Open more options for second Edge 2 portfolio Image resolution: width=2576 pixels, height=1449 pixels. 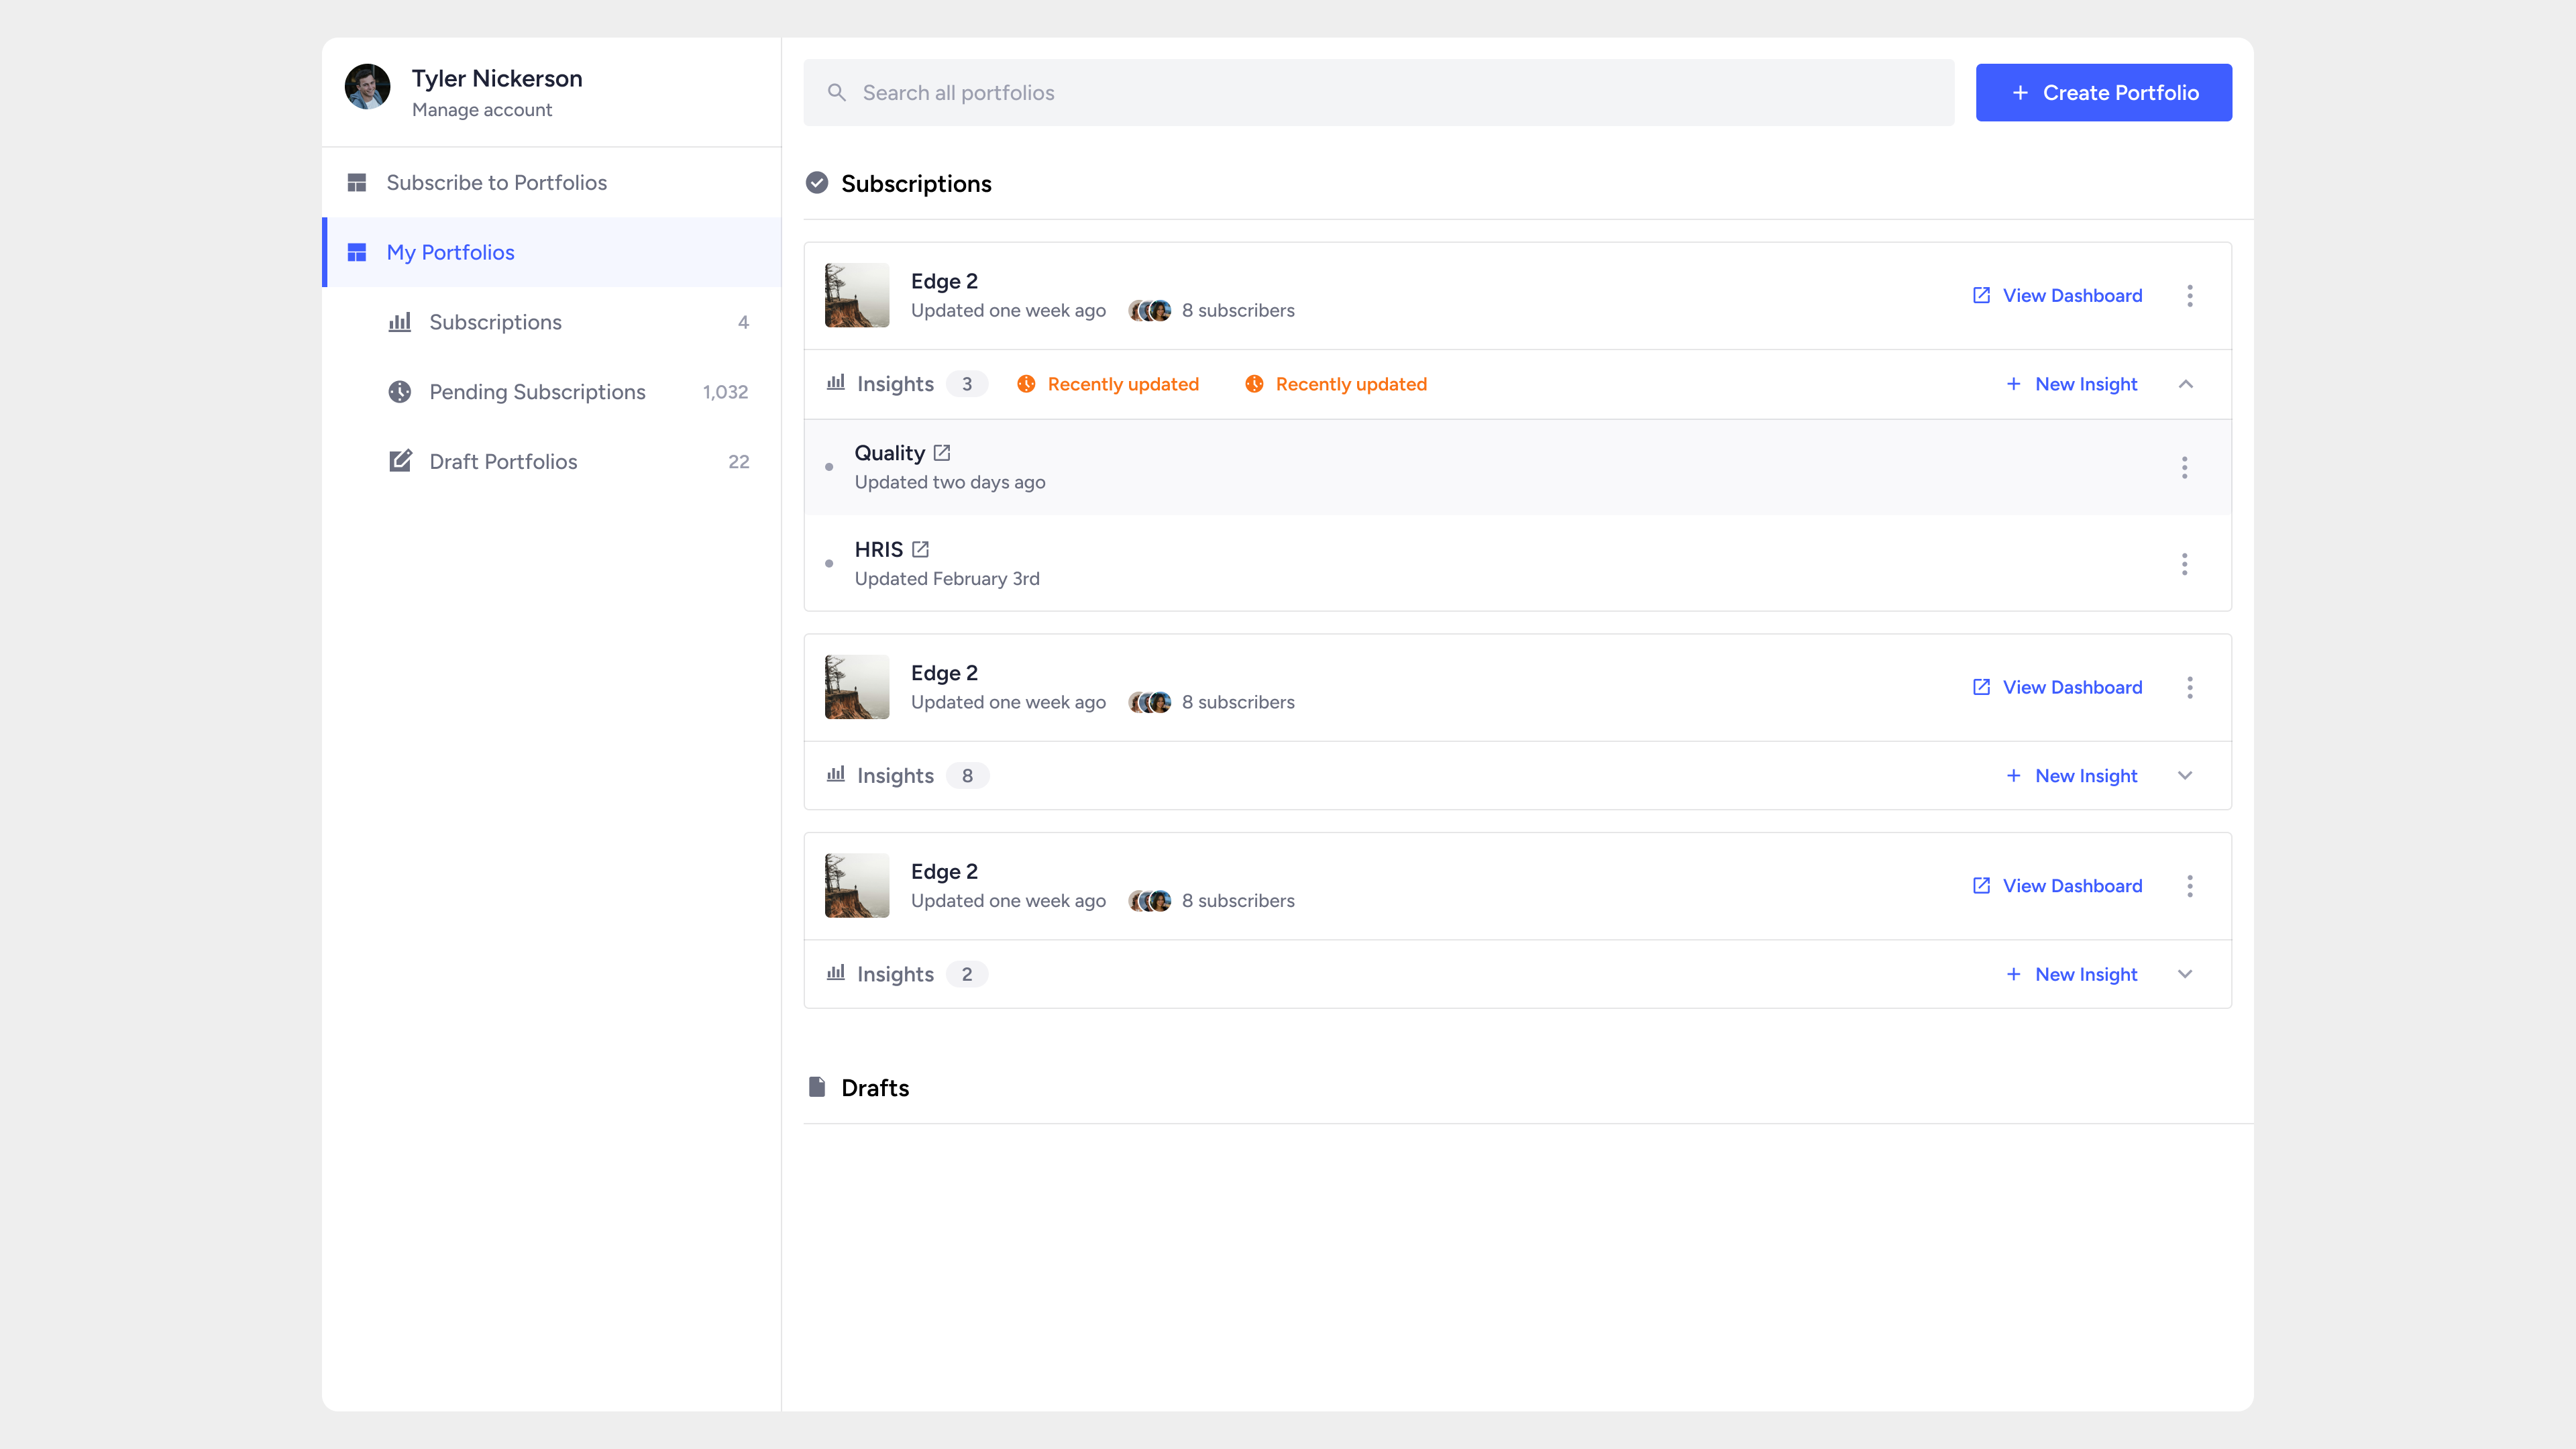point(2190,687)
